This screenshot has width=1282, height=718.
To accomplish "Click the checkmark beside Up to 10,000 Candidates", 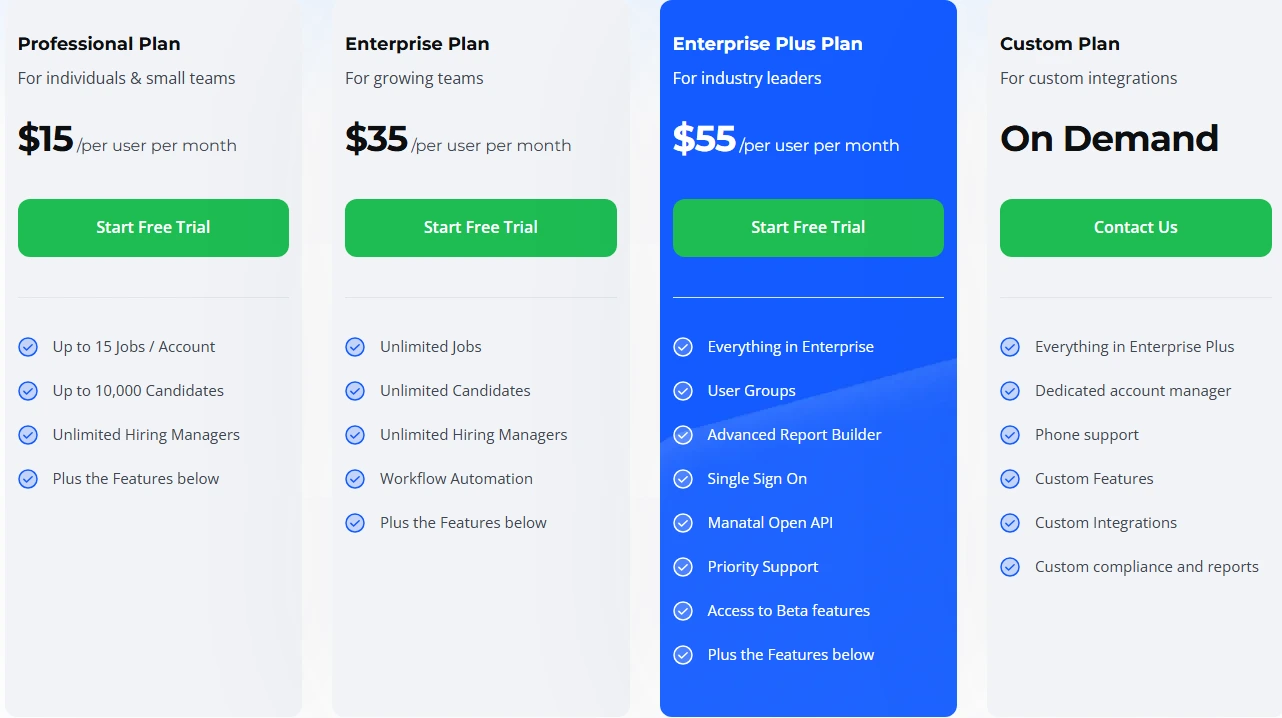I will (28, 390).
